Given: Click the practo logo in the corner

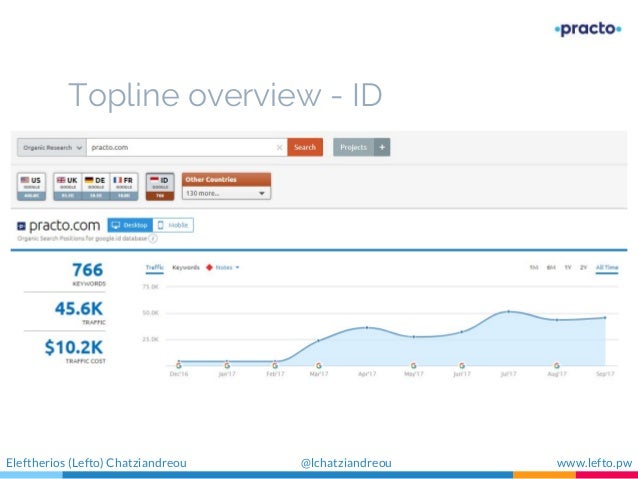Looking at the screenshot, I should [x=588, y=29].
